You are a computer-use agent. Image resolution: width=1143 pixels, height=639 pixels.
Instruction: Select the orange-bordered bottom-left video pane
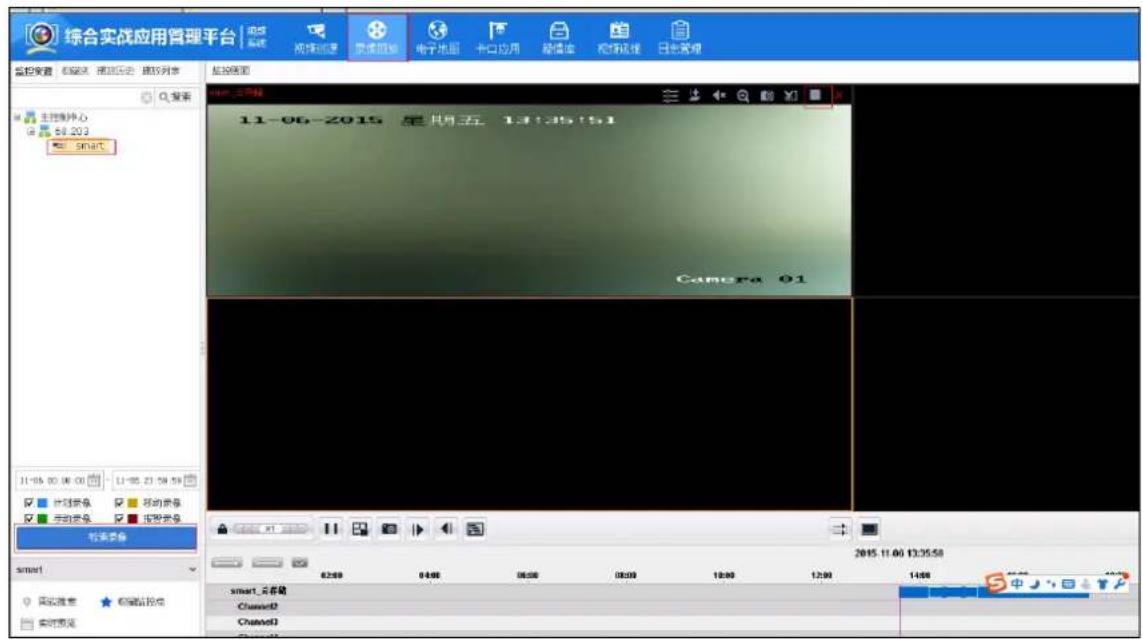pos(529,404)
